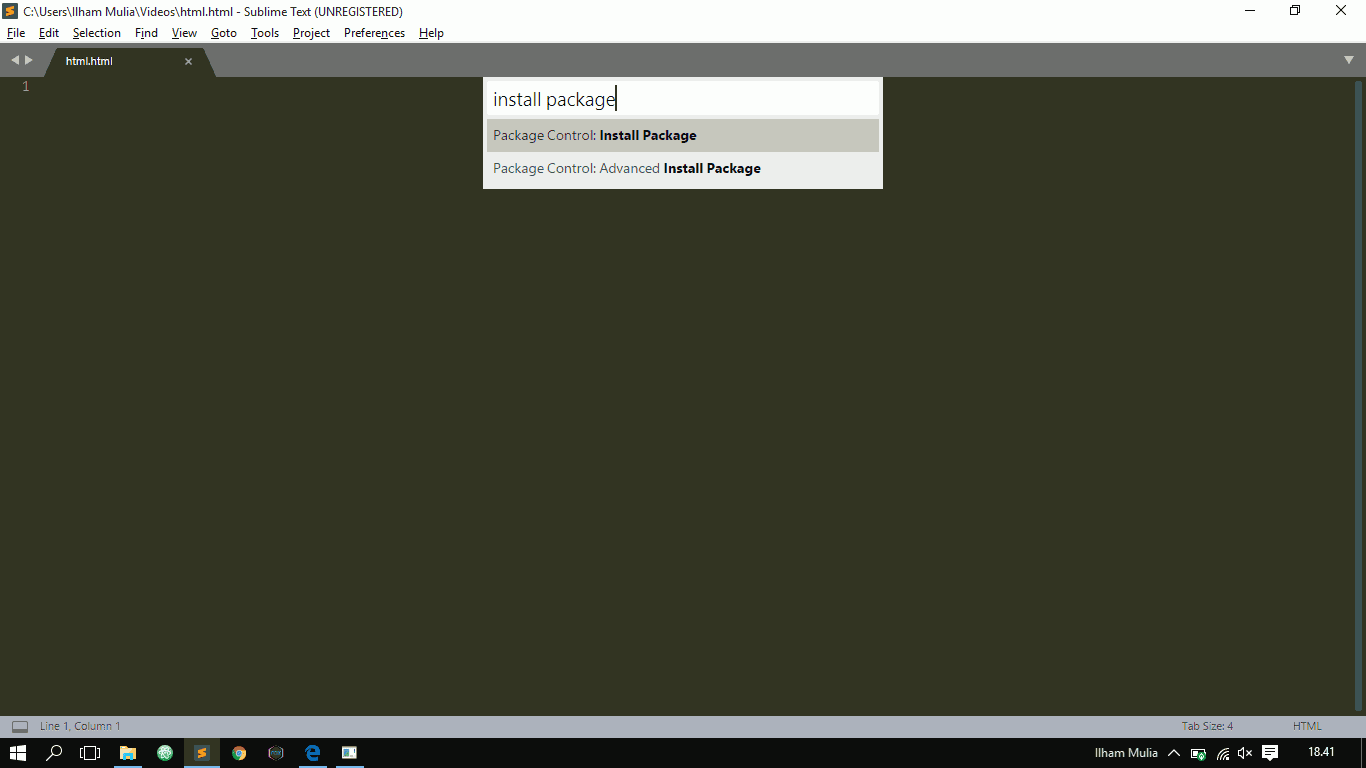
Task: Choose Package Control: Install Package
Action: (683, 135)
